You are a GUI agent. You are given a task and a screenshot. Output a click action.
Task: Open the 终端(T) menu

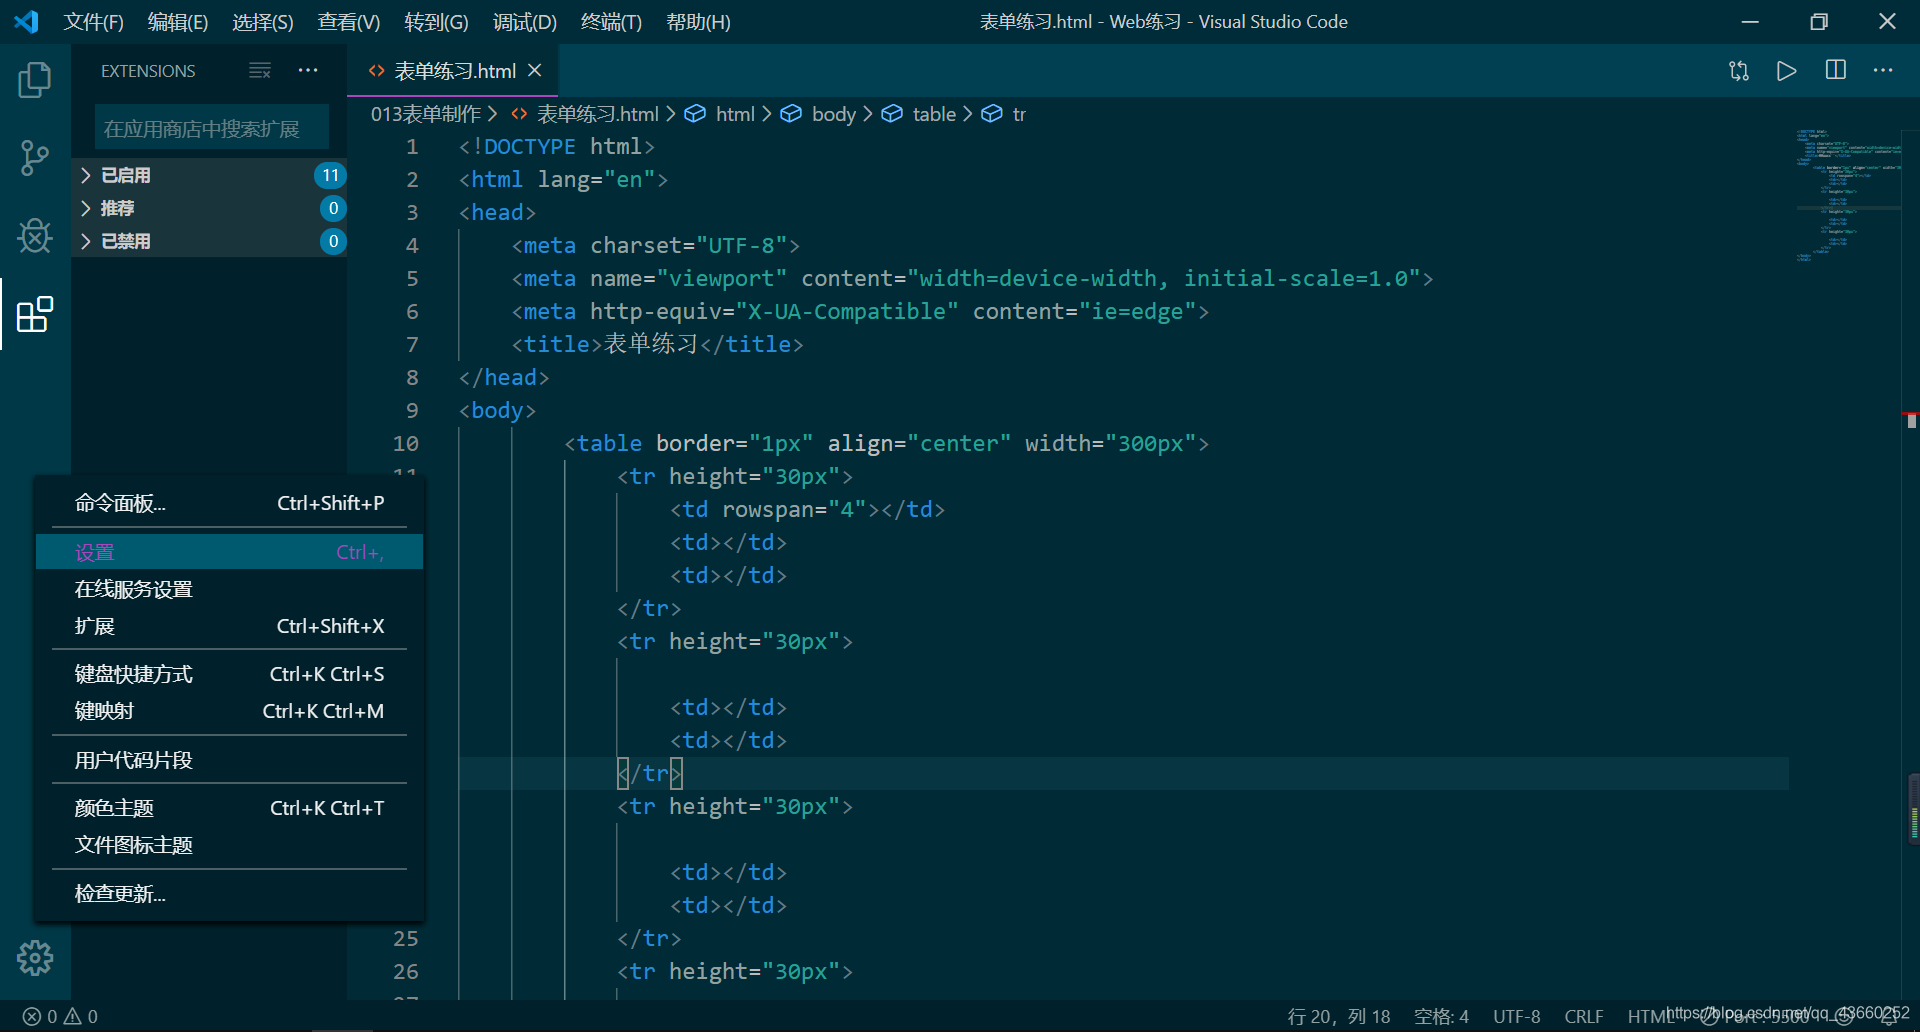pos(611,21)
